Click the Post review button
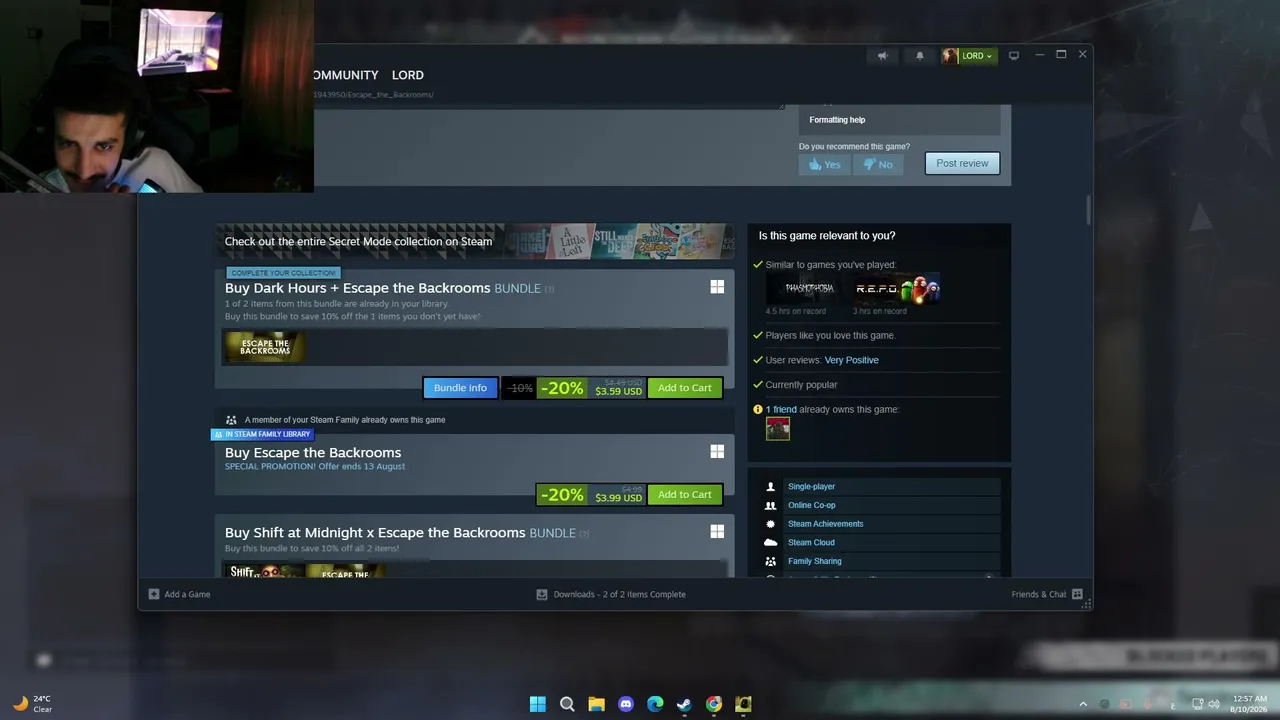The width and height of the screenshot is (1280, 720). pos(962,163)
